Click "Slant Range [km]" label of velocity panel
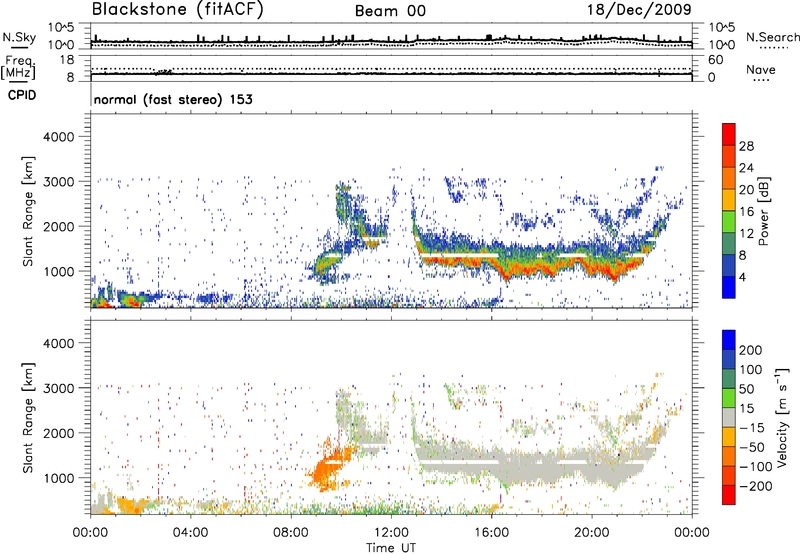Screen dimensions: 800x554 29,417
